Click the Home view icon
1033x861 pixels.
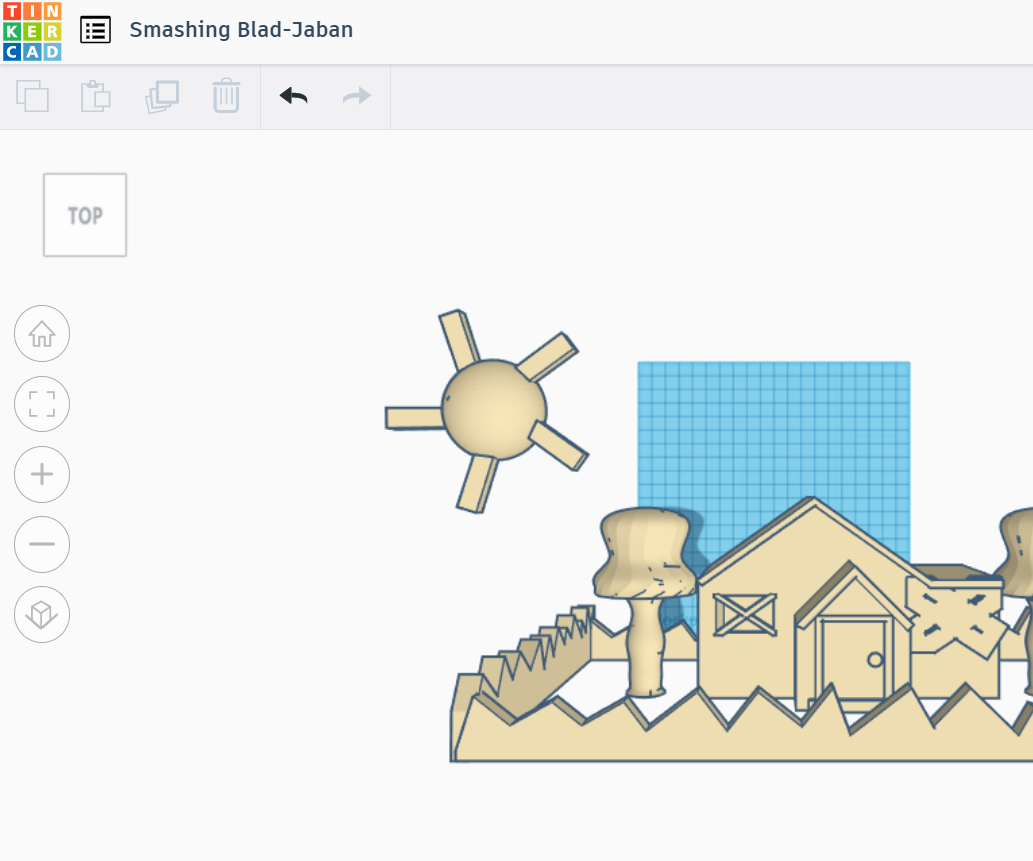[41, 333]
